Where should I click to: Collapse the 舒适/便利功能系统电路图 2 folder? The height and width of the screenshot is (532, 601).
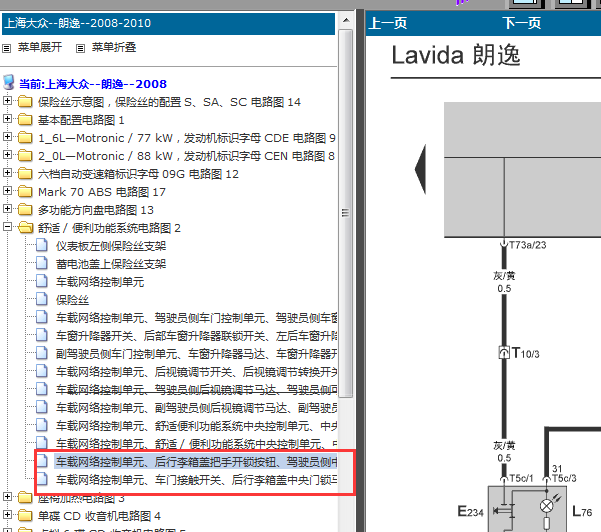[x=7, y=227]
